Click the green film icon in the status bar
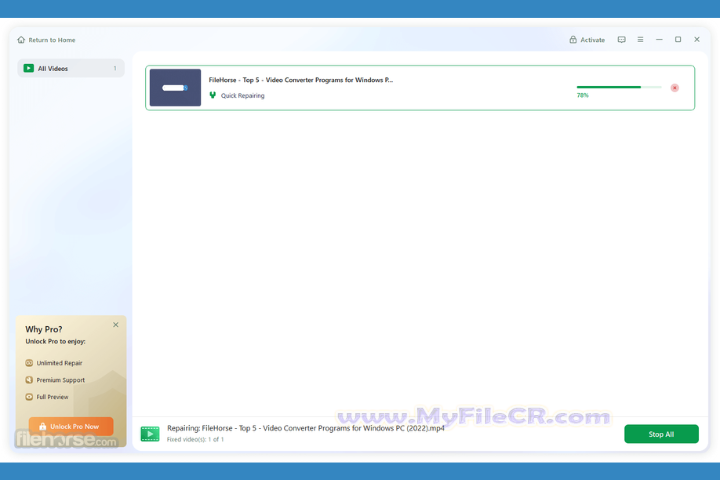 [x=150, y=434]
